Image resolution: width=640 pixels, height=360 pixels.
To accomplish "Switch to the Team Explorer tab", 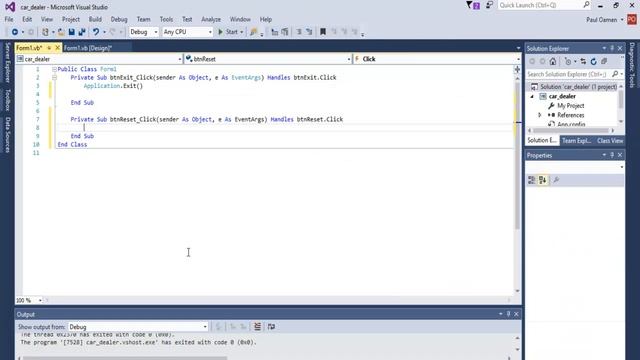I will point(576,141).
